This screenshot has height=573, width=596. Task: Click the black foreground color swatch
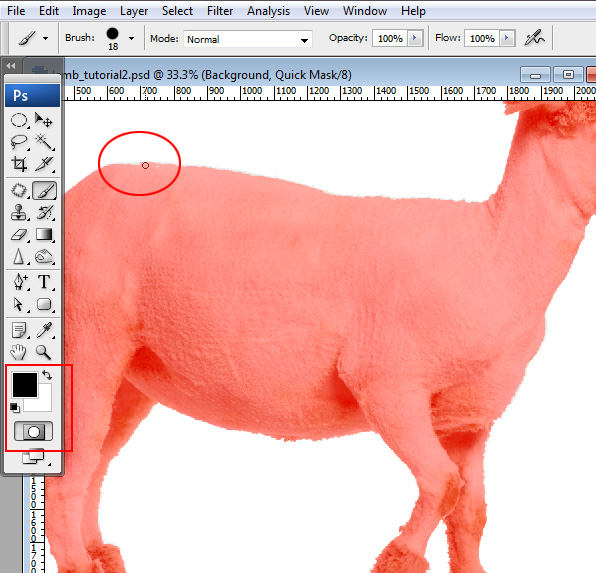[25, 385]
